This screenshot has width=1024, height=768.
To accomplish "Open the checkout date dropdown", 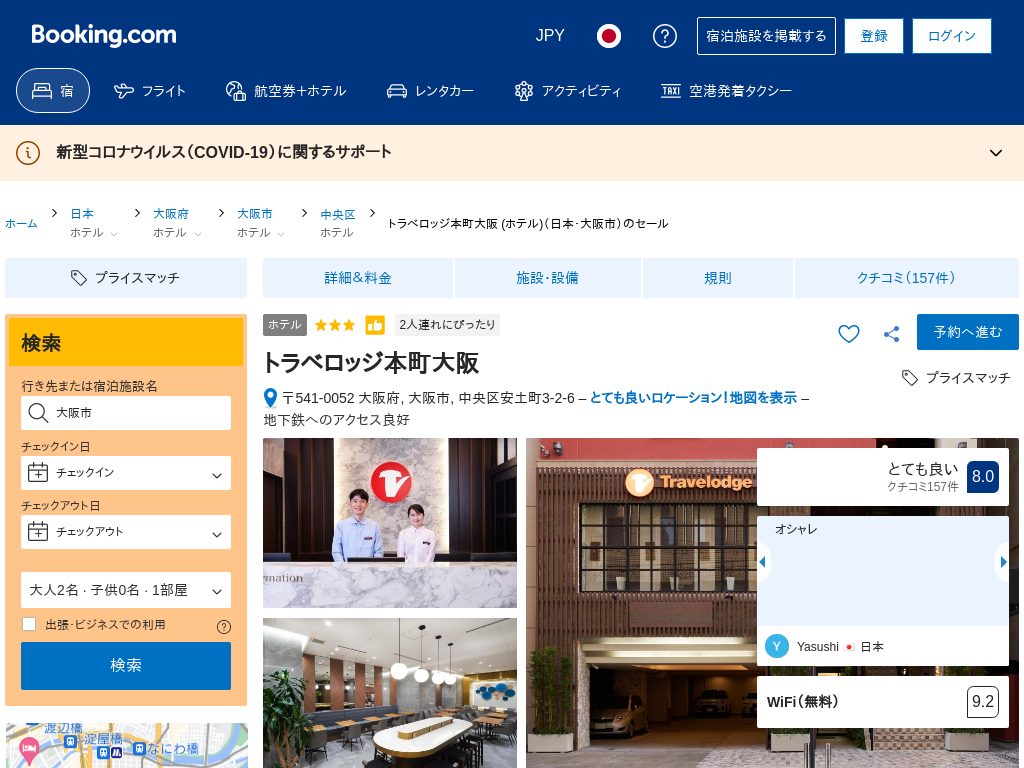I will tap(126, 532).
